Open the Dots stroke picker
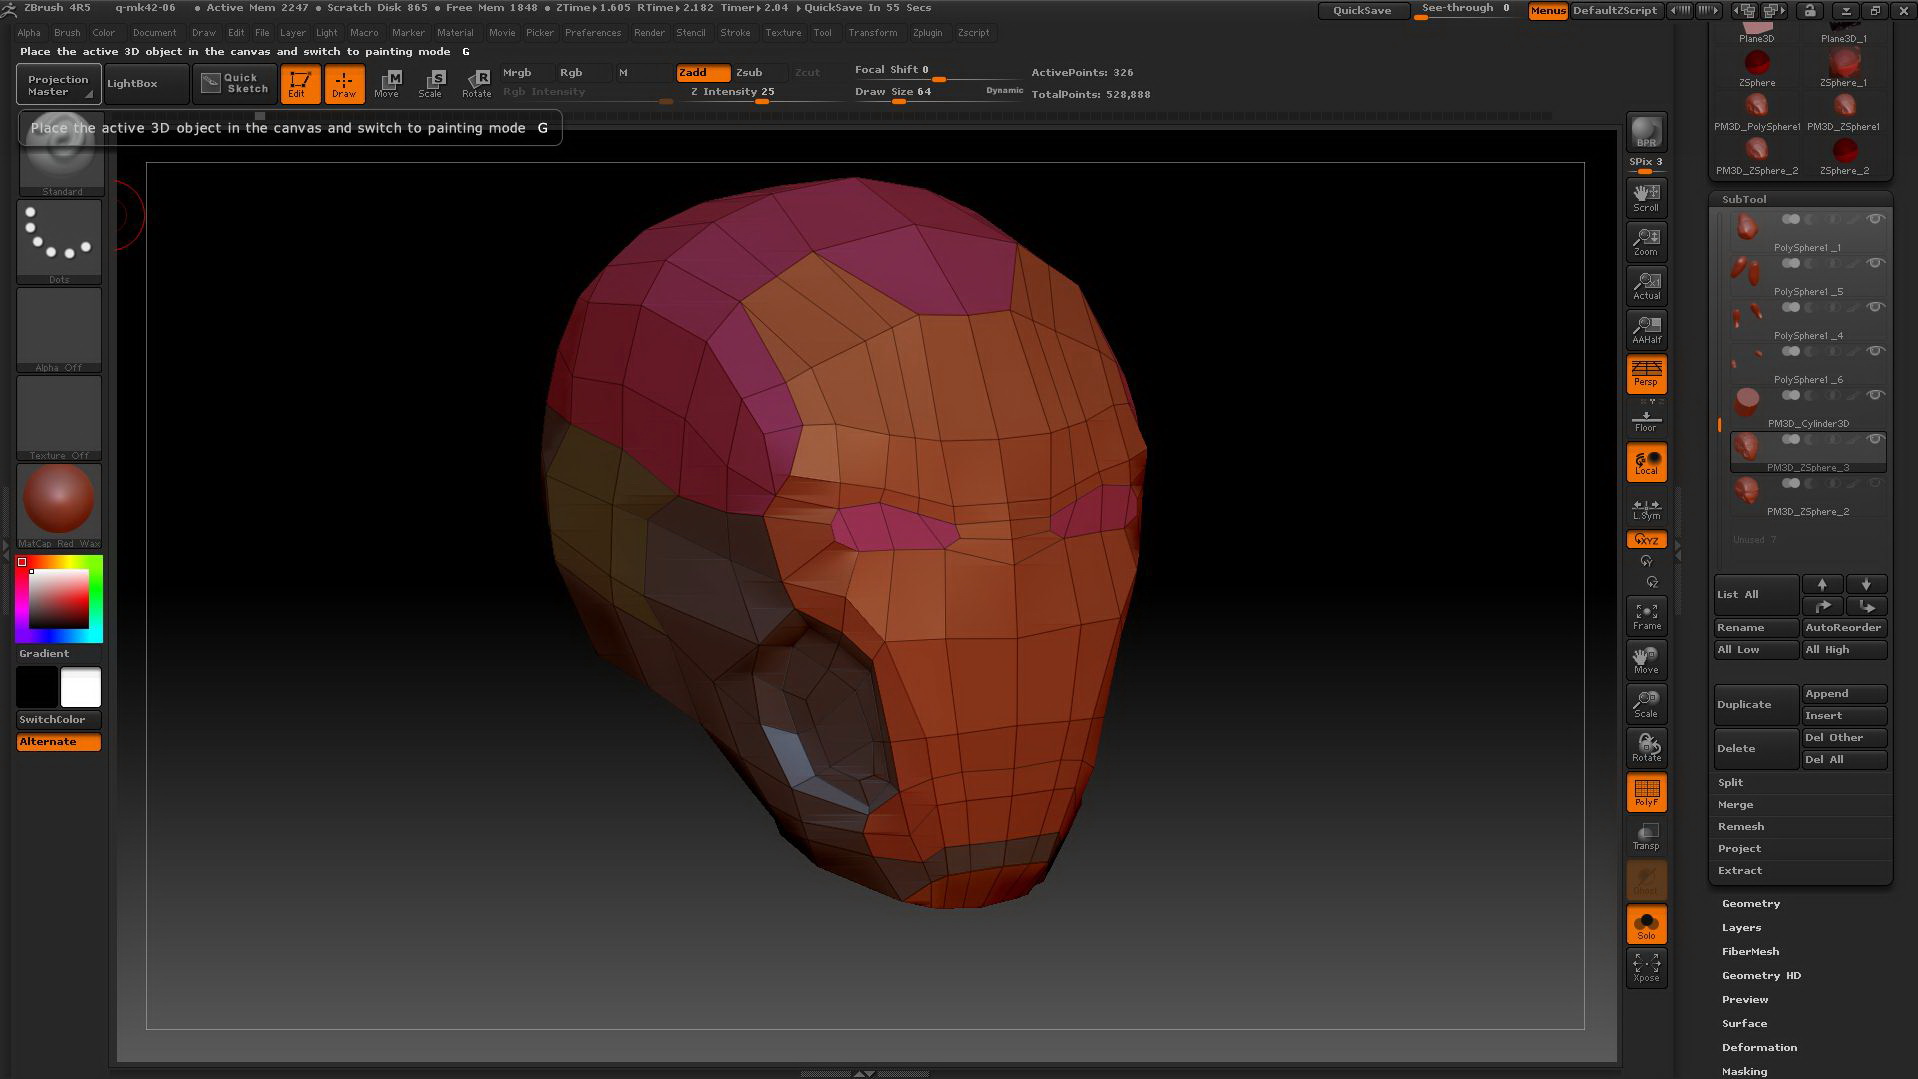Viewport: 1918px width, 1079px height. pos(59,242)
